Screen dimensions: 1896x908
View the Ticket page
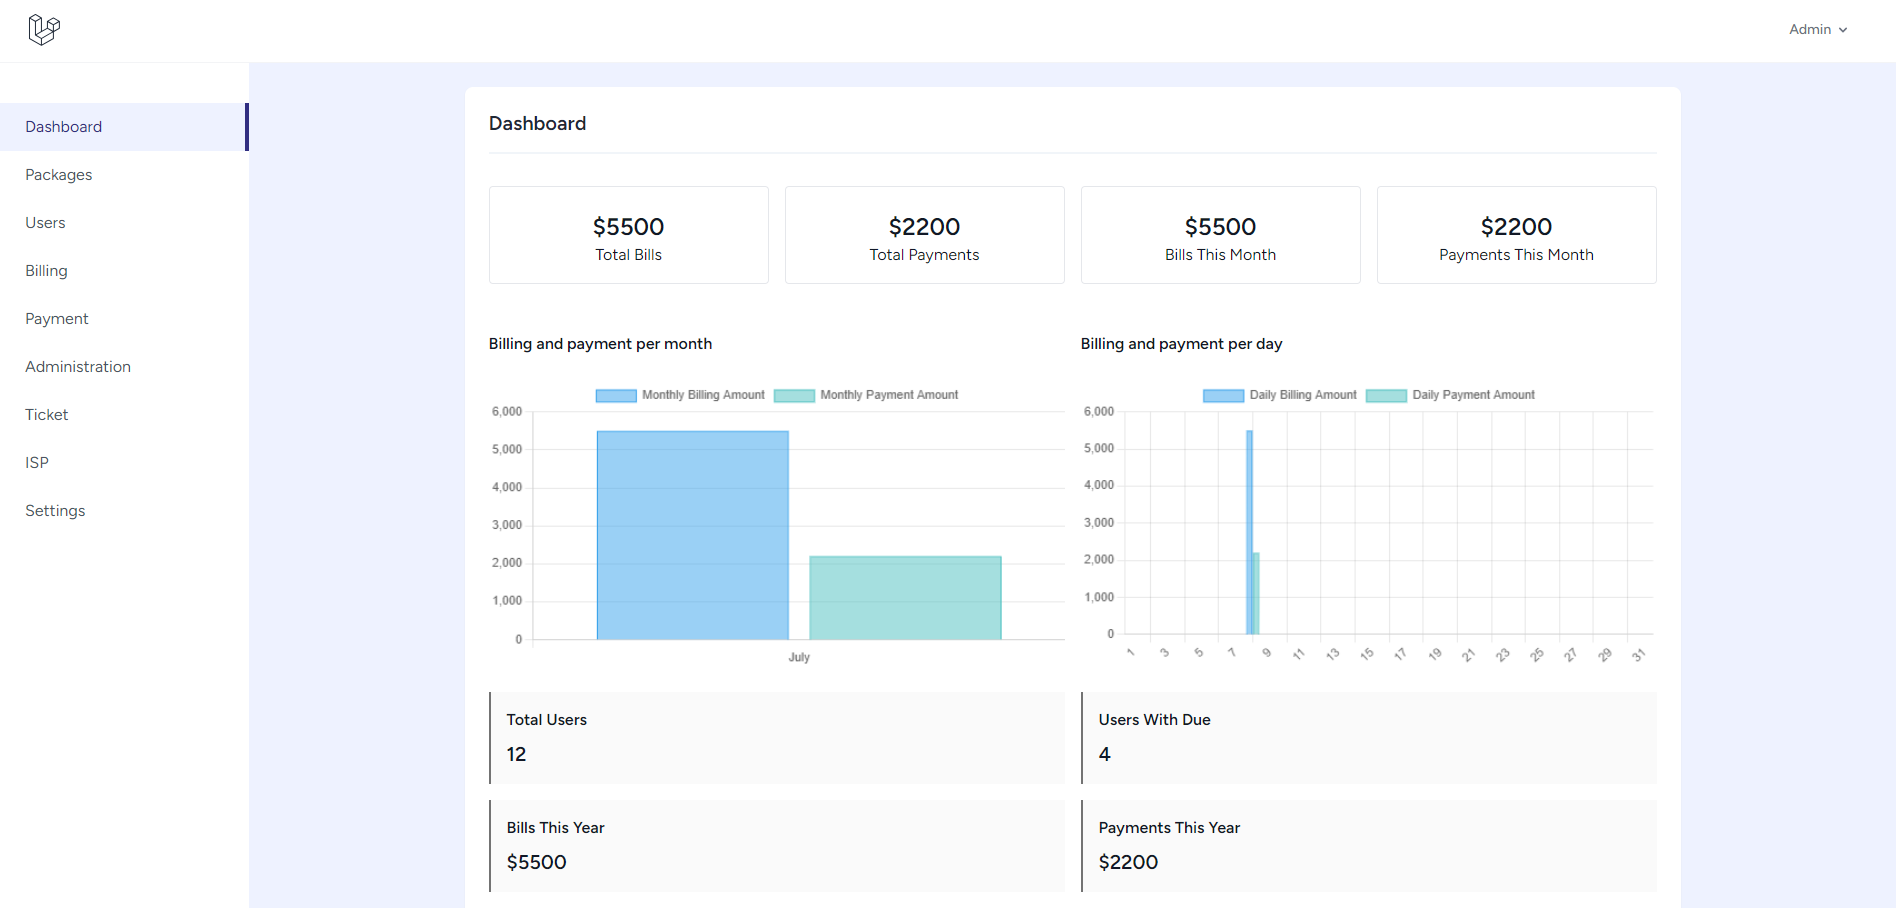coord(46,414)
